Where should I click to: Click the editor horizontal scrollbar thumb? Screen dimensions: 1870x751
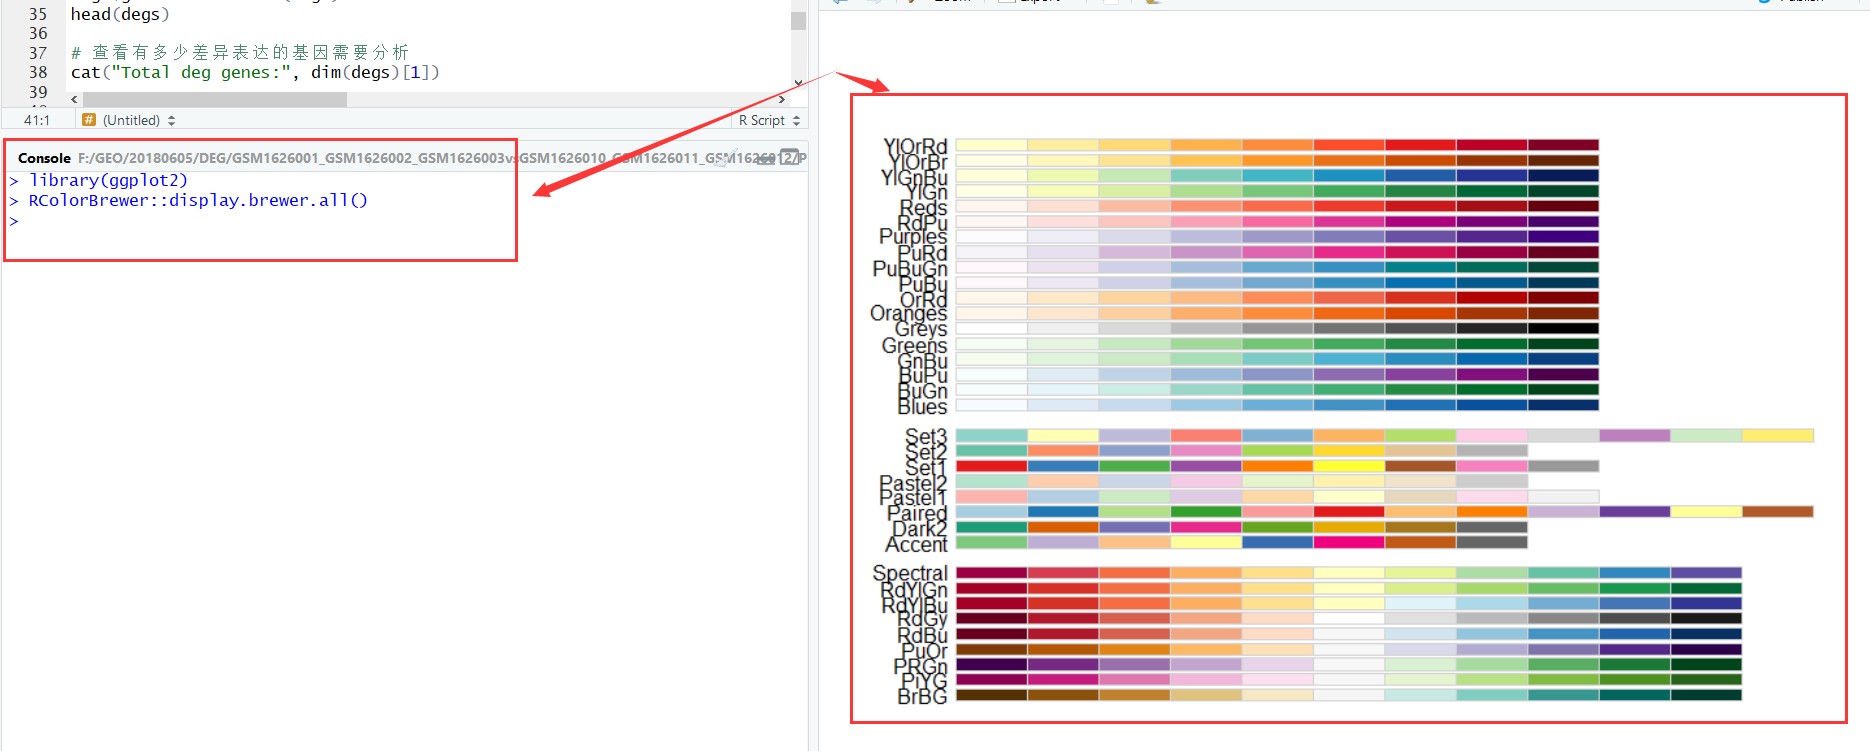(215, 99)
